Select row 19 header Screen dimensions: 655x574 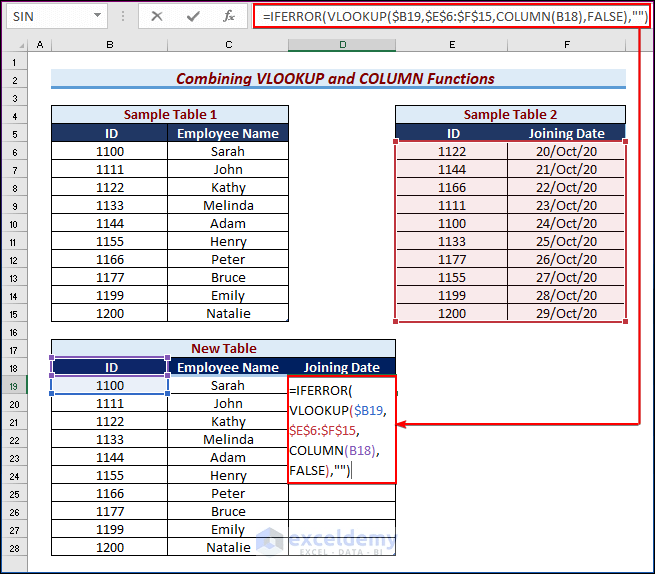pos(14,386)
